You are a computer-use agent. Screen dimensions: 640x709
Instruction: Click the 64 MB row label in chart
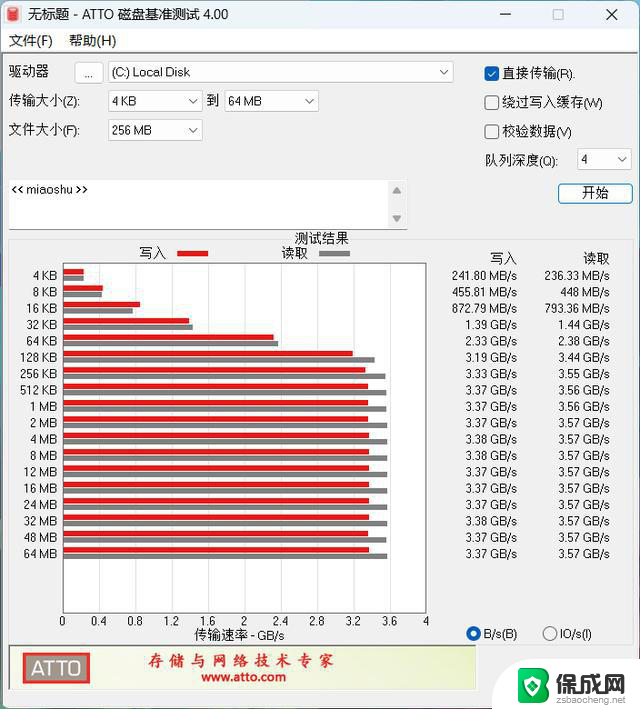click(x=40, y=553)
